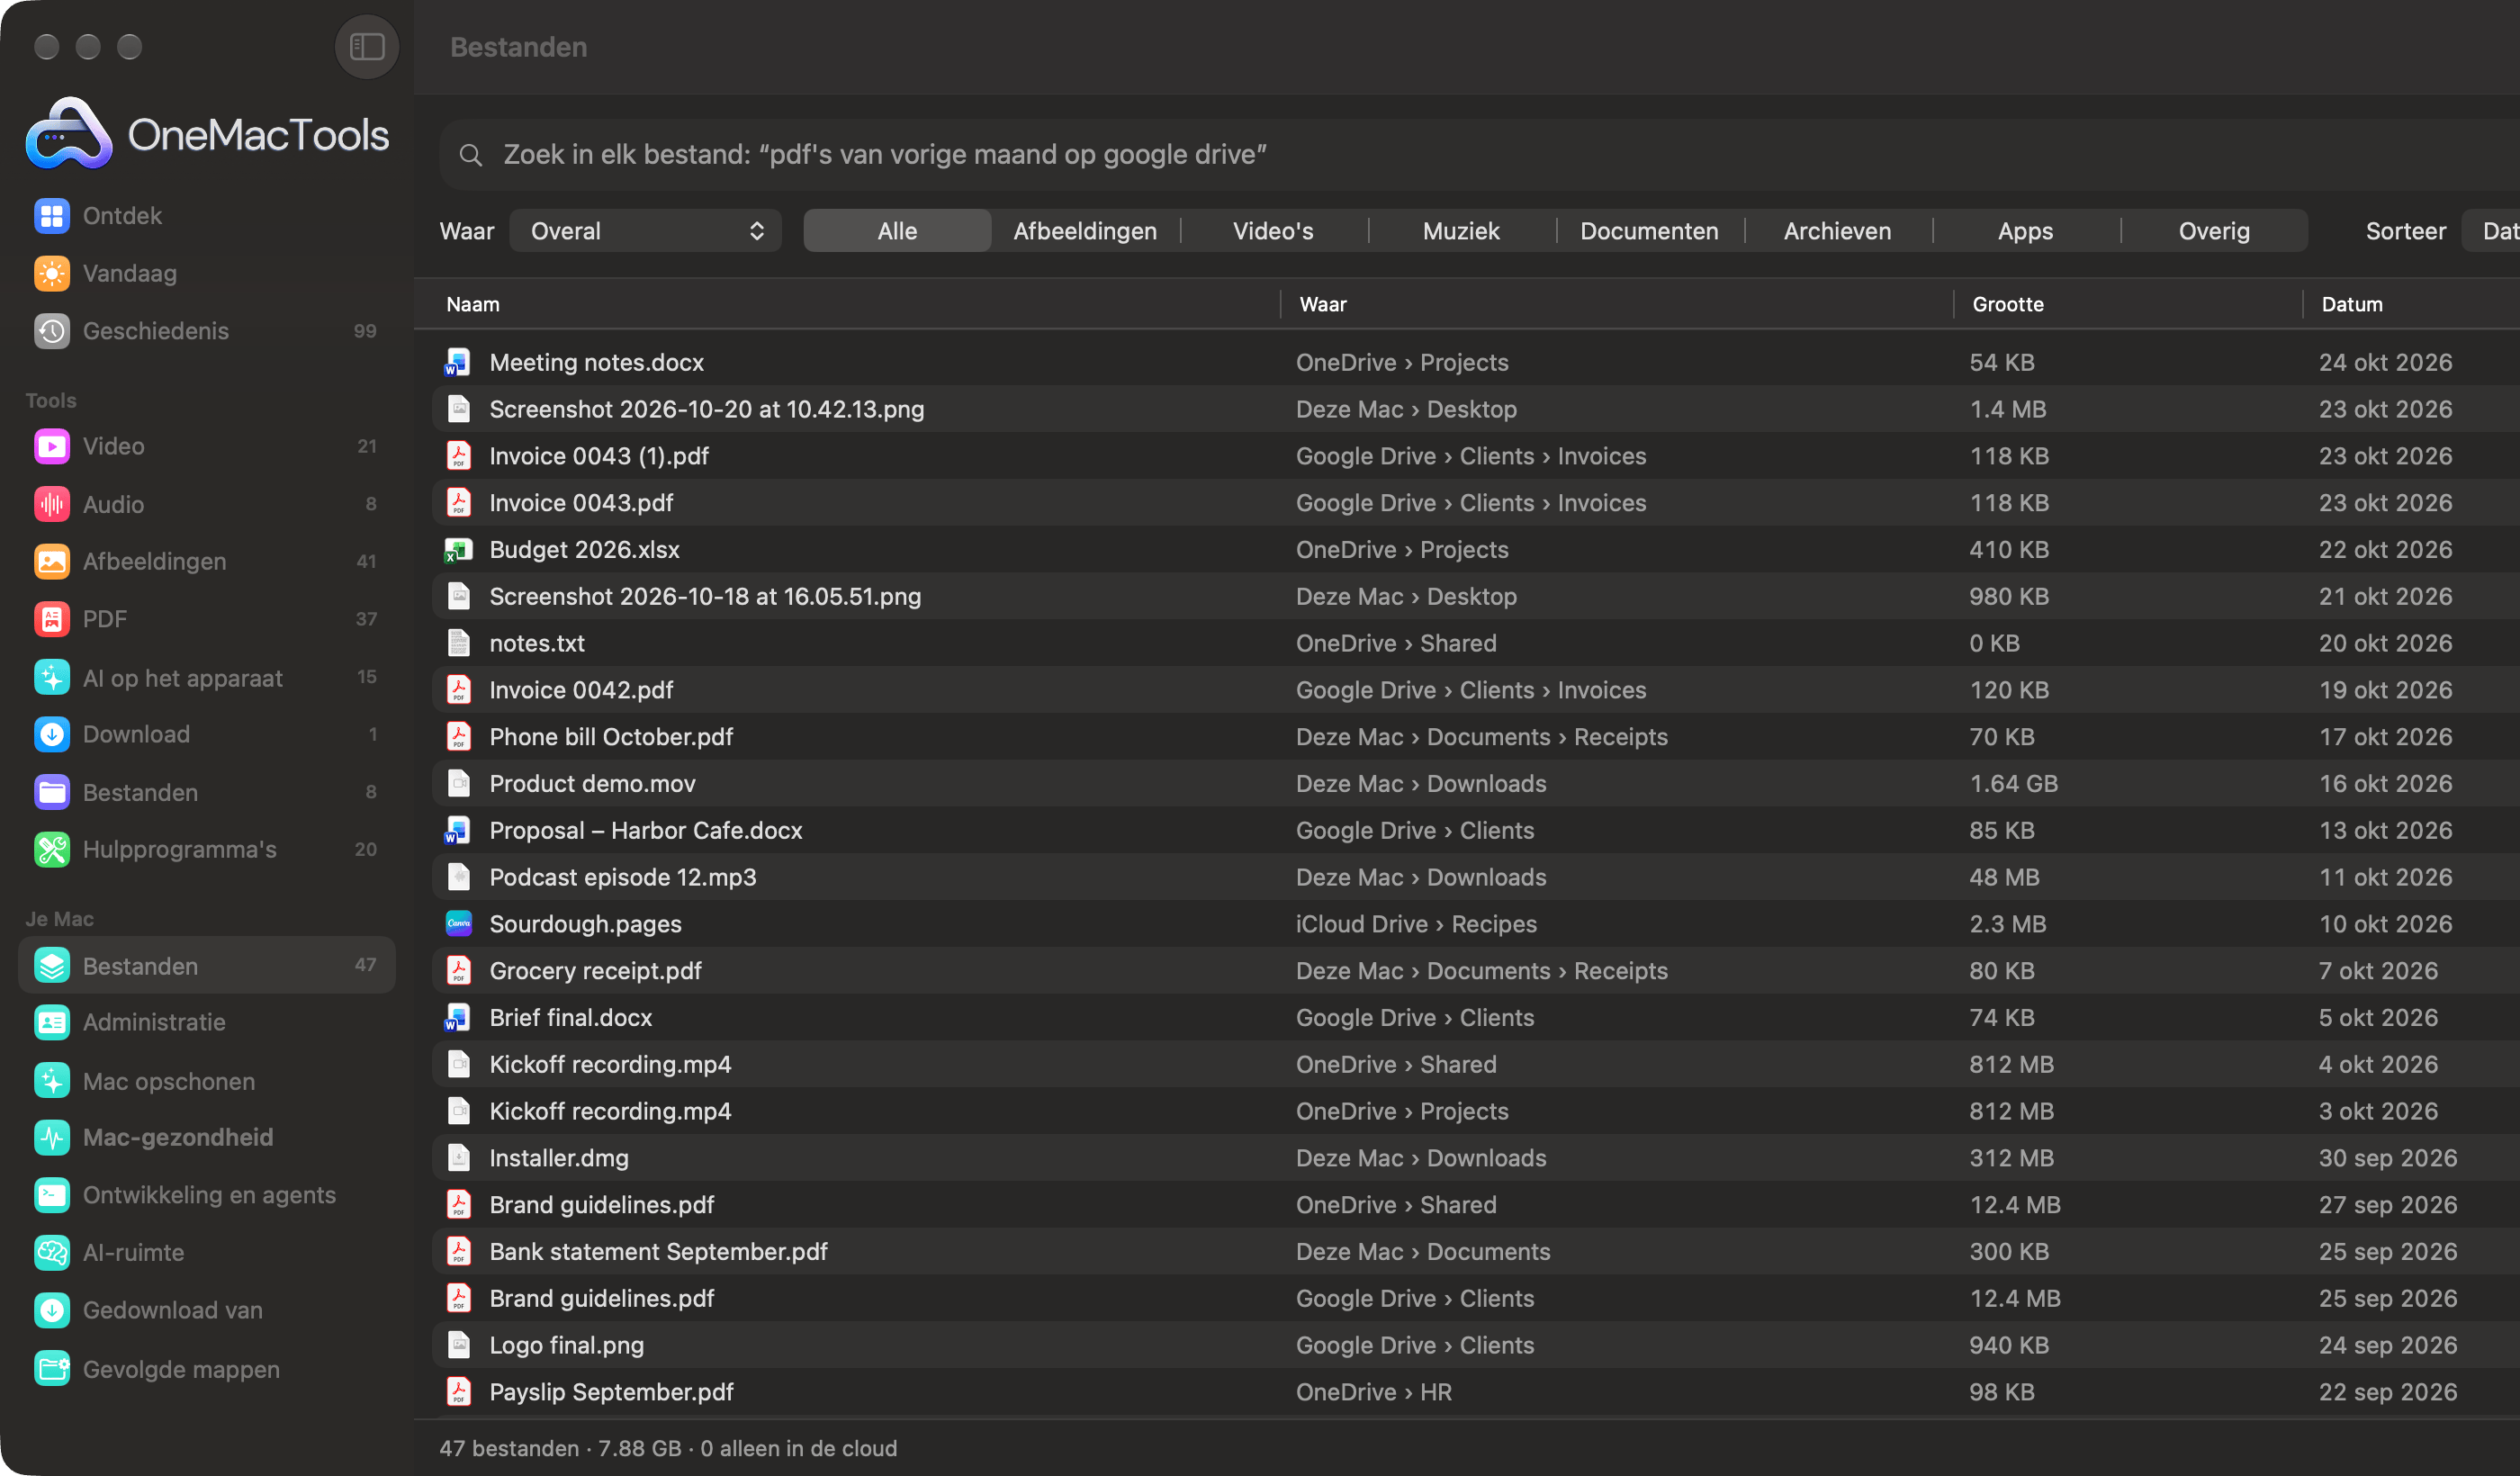Select Bestanden stack icon under Je Mac
This screenshot has height=1476, width=2520.
point(52,965)
